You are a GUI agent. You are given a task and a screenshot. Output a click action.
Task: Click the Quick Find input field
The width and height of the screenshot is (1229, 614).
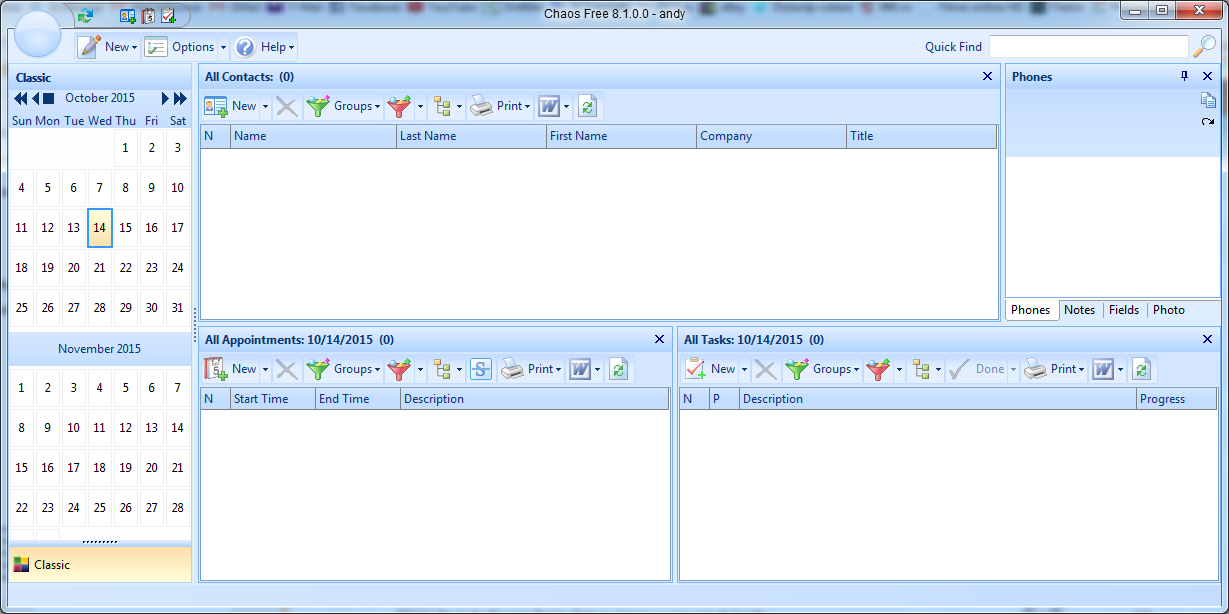[x=1088, y=46]
